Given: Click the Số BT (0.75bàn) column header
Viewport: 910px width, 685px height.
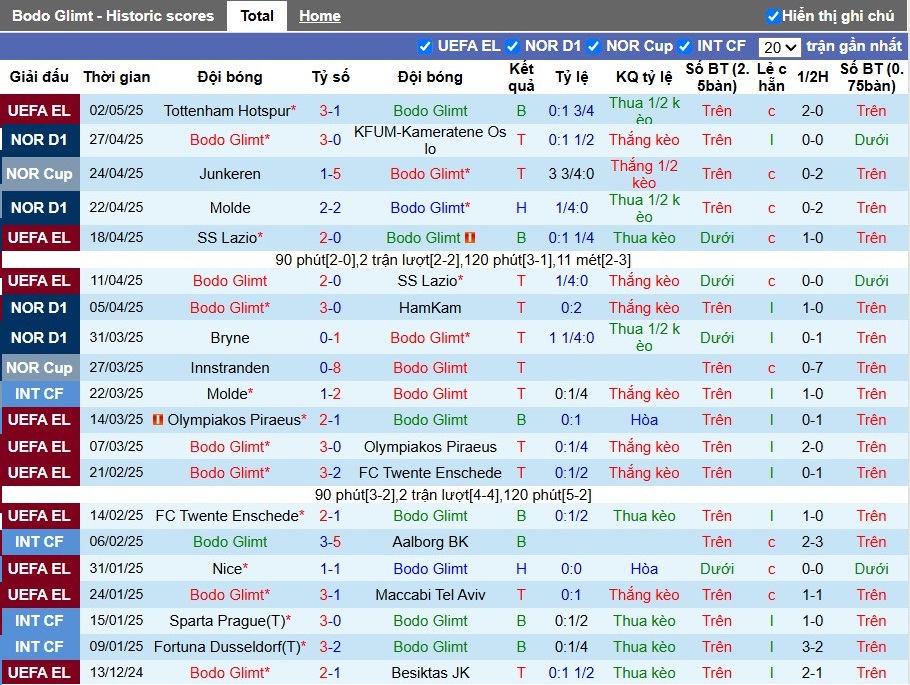Looking at the screenshot, I should pyautogui.click(x=872, y=77).
